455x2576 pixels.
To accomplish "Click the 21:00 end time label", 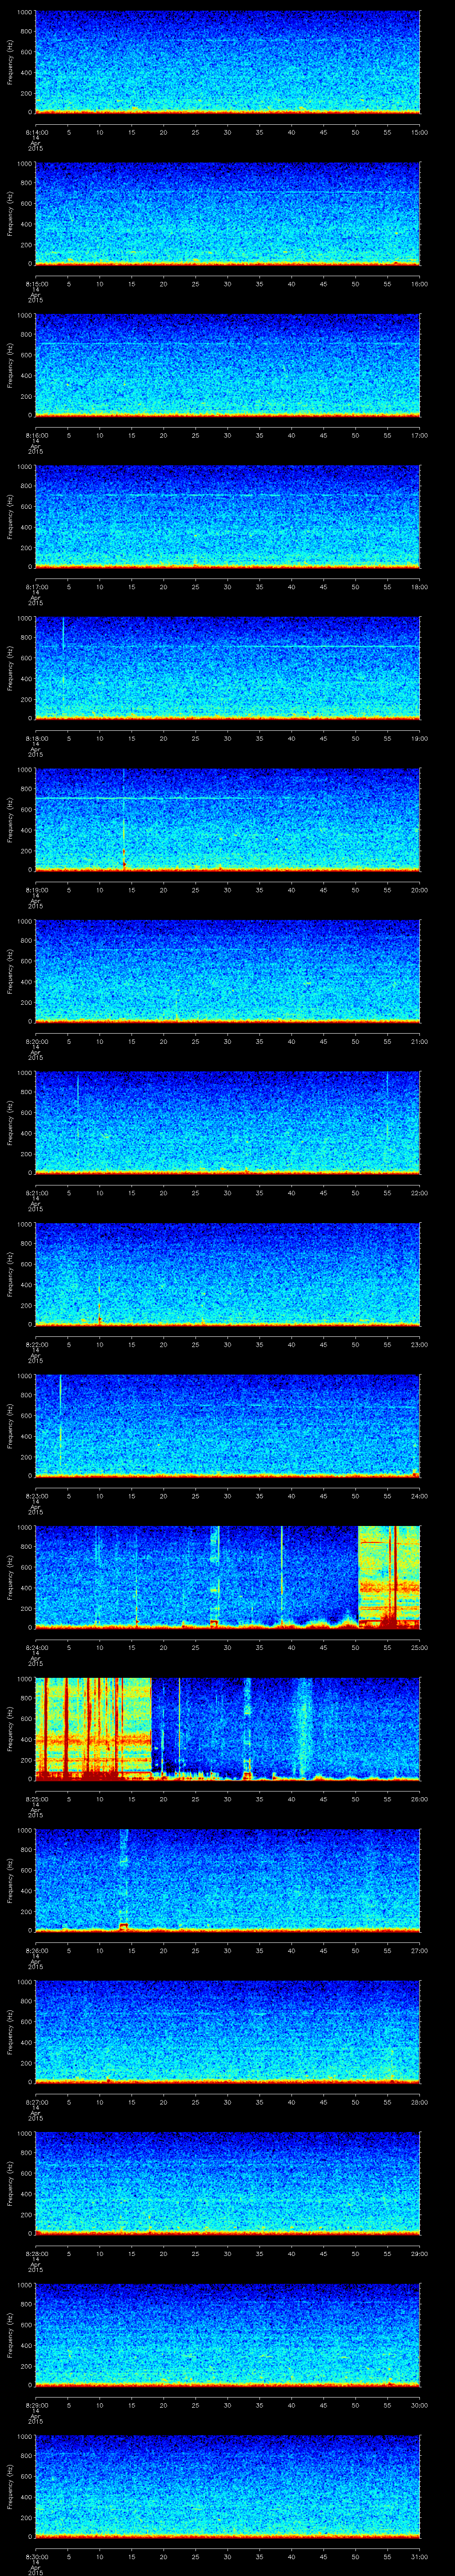I will [x=420, y=1041].
